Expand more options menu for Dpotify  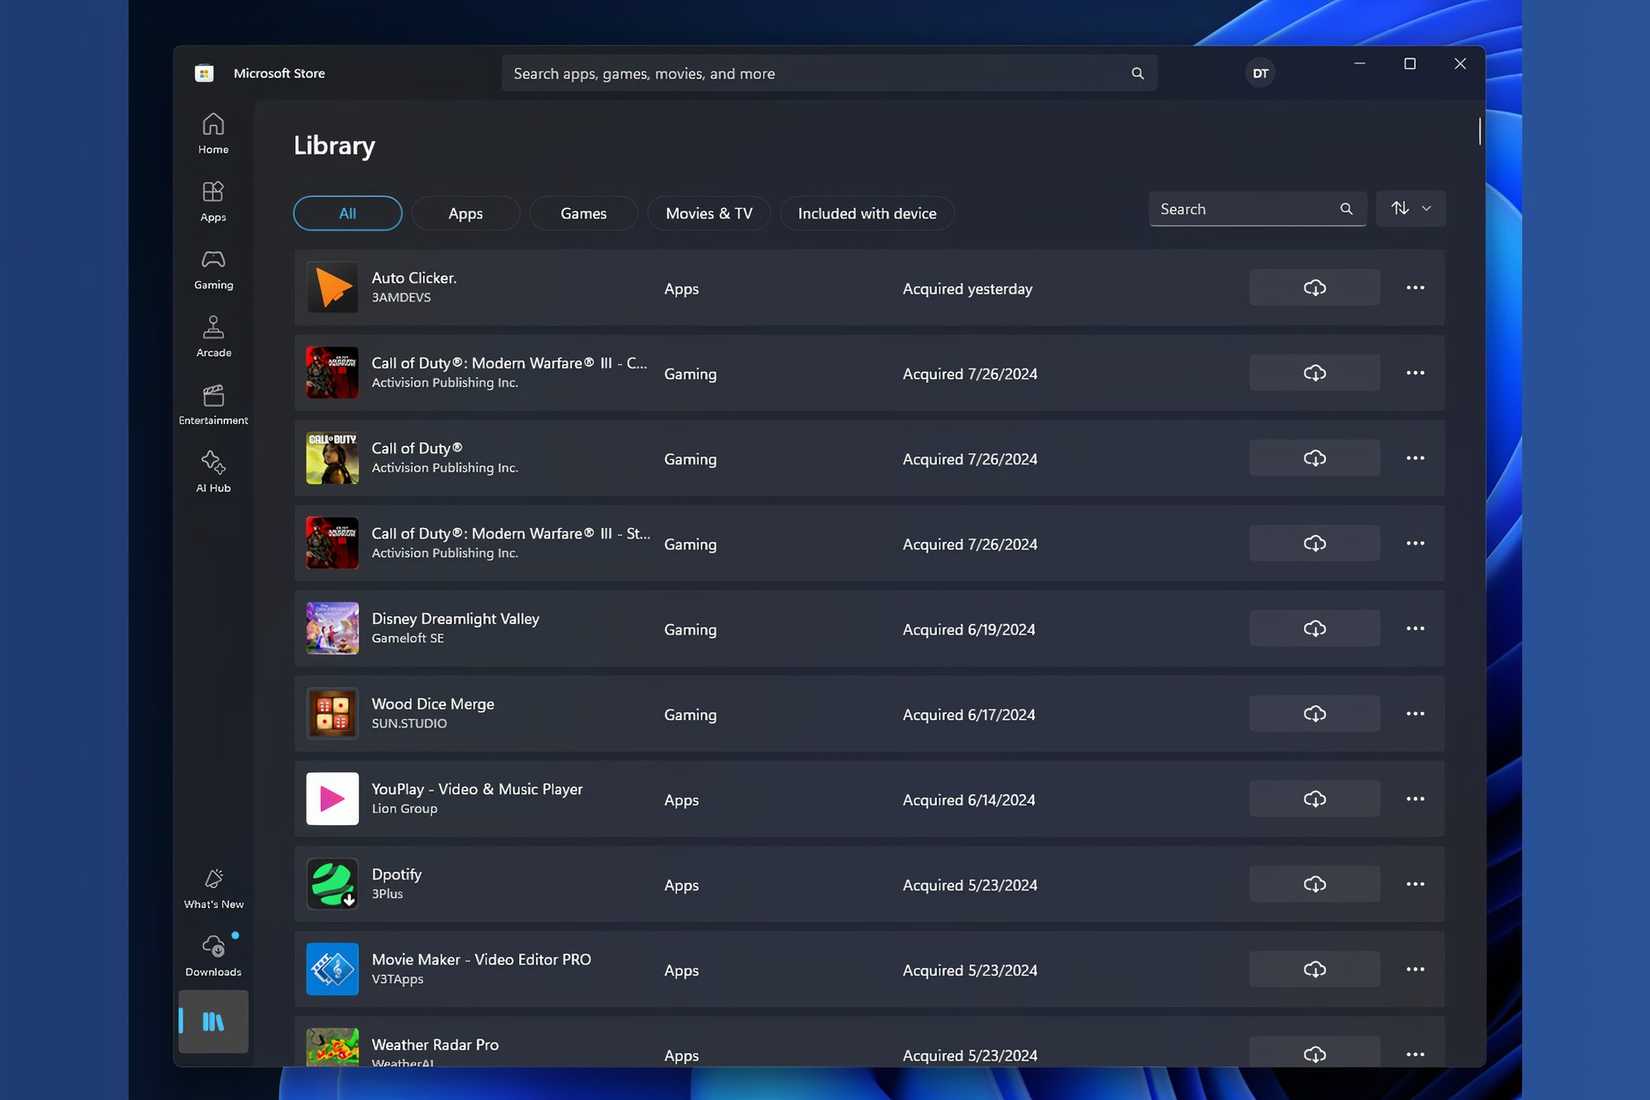tap(1415, 885)
